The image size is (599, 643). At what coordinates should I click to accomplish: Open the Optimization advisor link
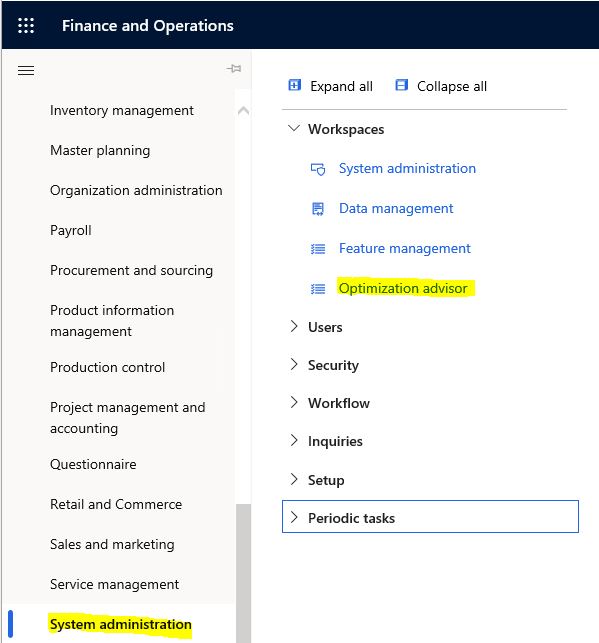point(403,288)
